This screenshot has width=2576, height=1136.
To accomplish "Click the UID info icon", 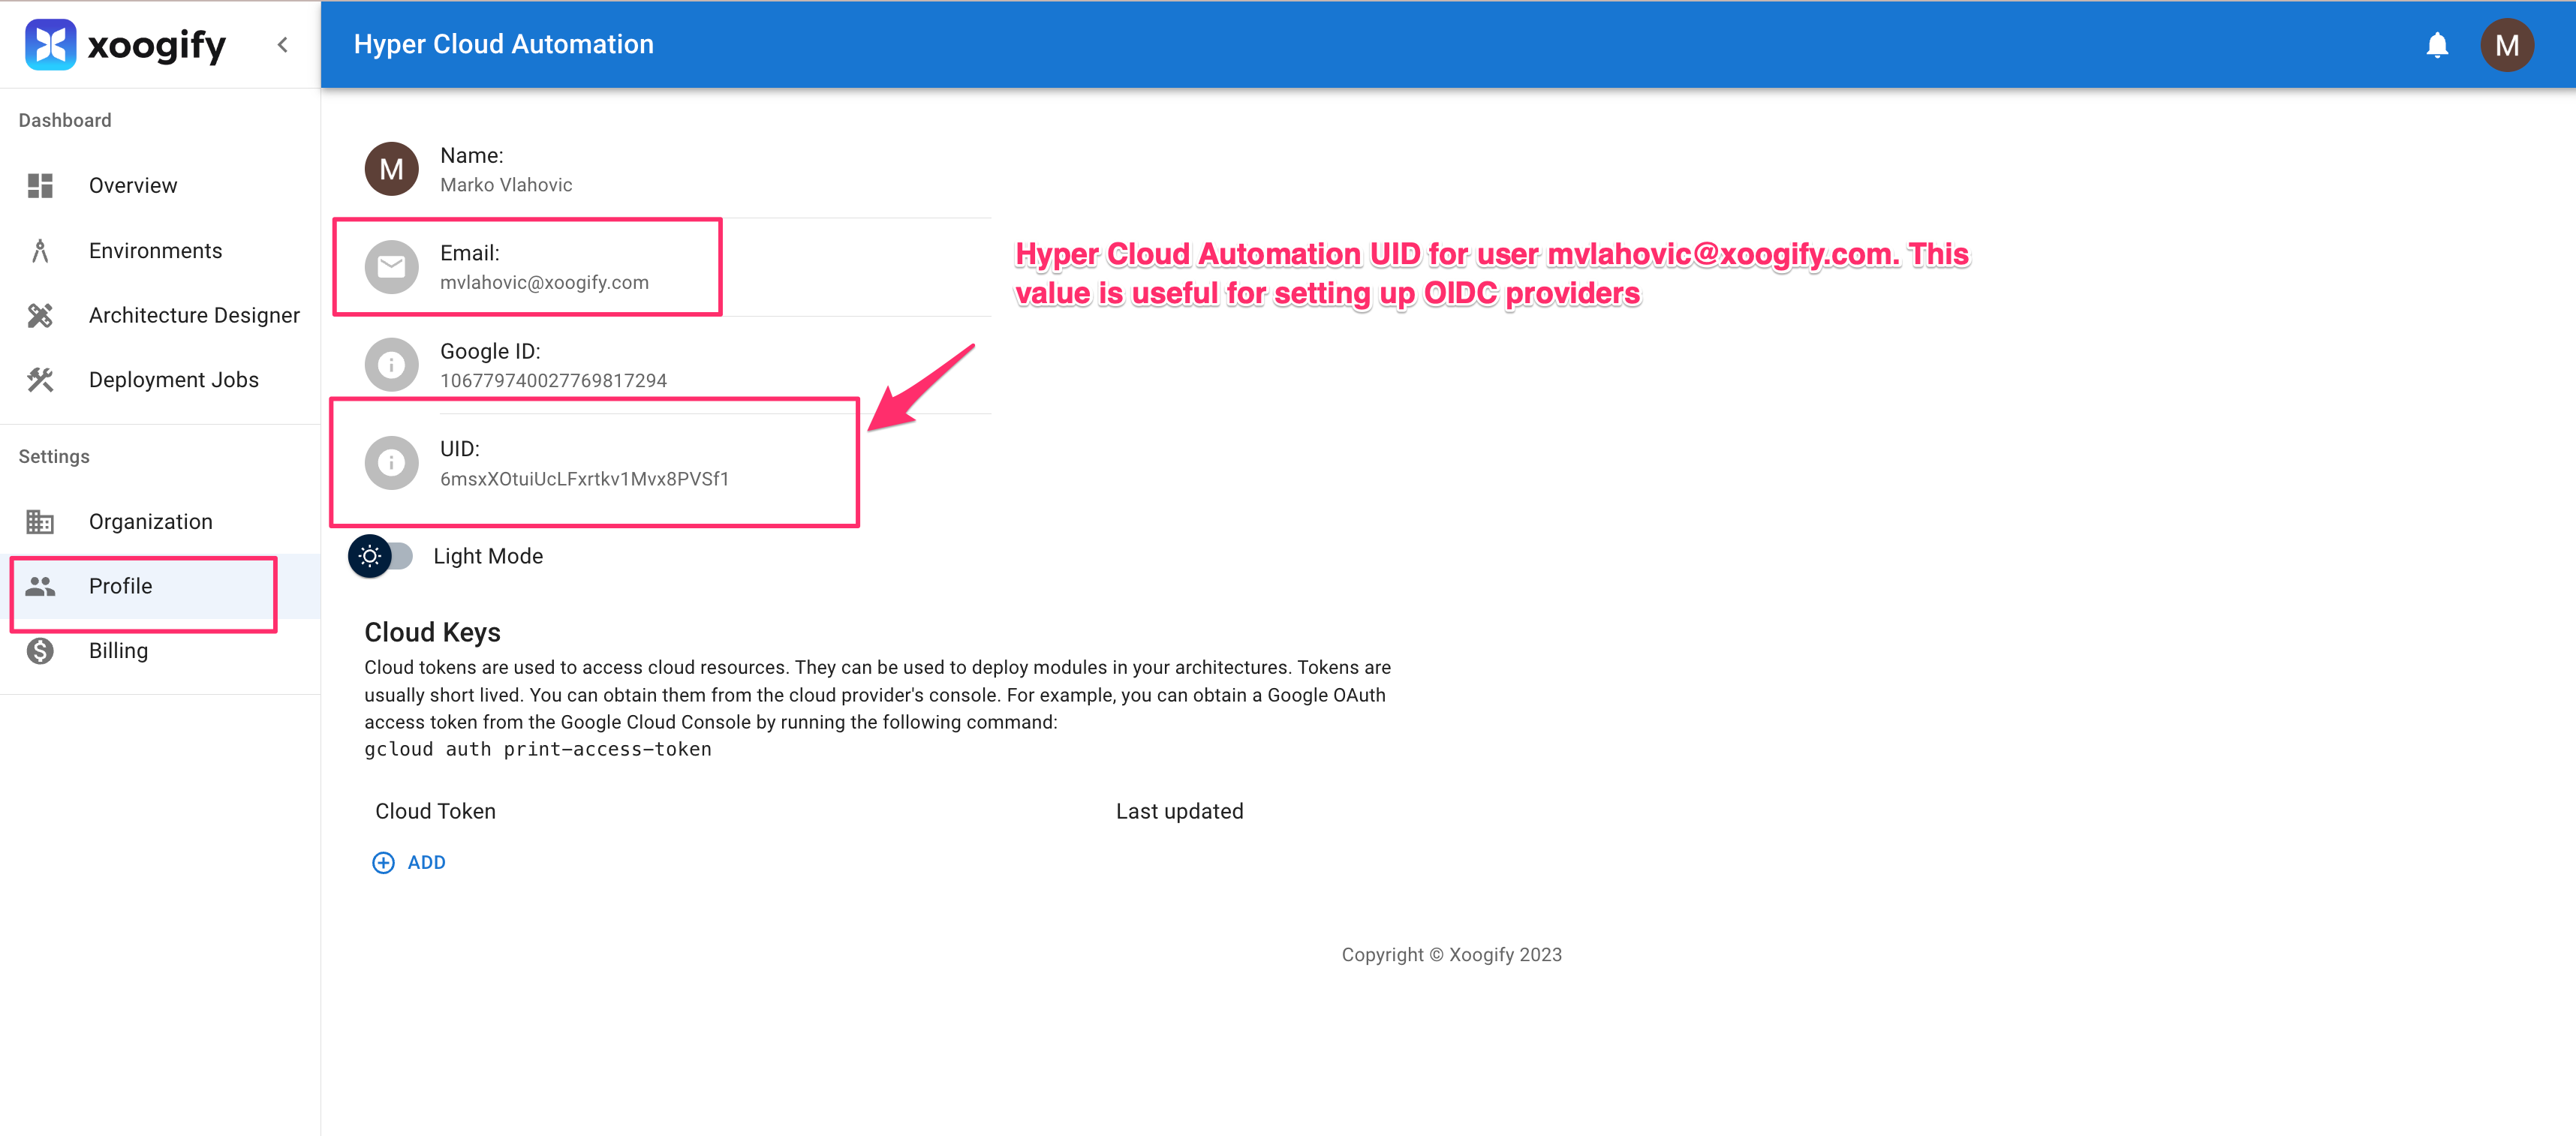I will point(391,463).
